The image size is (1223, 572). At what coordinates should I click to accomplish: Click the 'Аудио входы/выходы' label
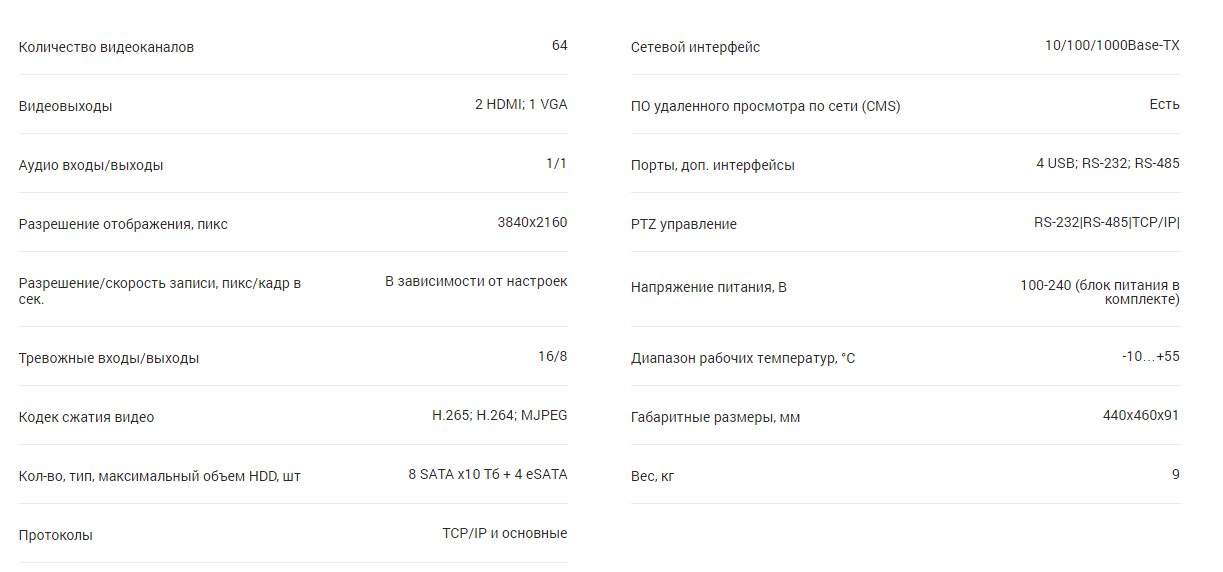tap(91, 165)
